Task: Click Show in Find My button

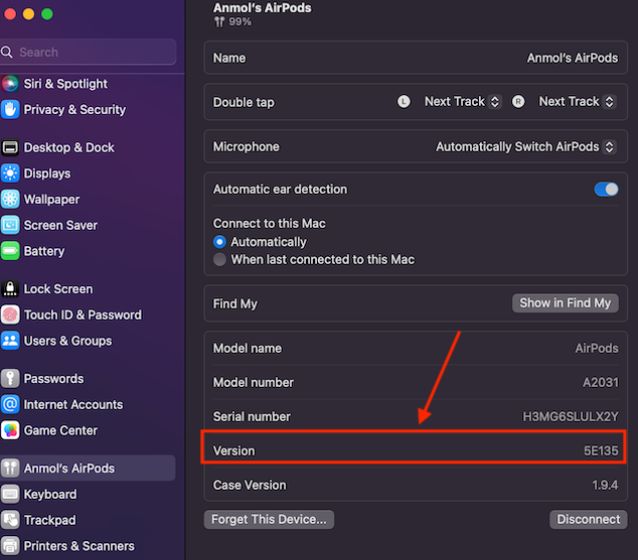Action: point(565,303)
